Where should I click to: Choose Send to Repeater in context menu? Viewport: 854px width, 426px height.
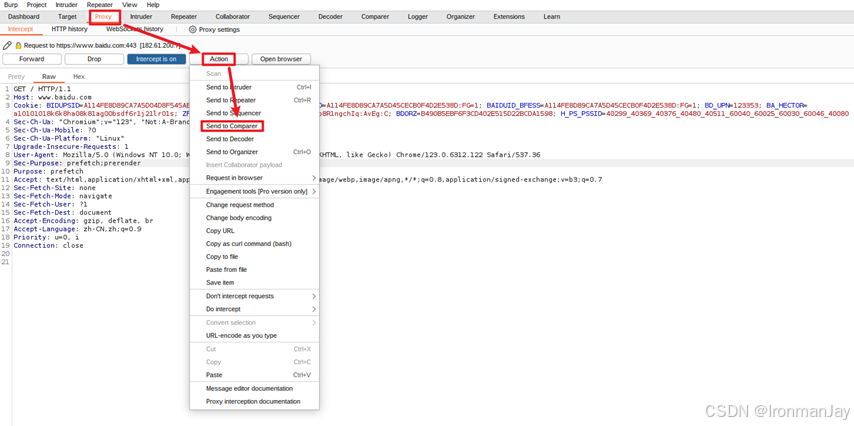[x=254, y=100]
